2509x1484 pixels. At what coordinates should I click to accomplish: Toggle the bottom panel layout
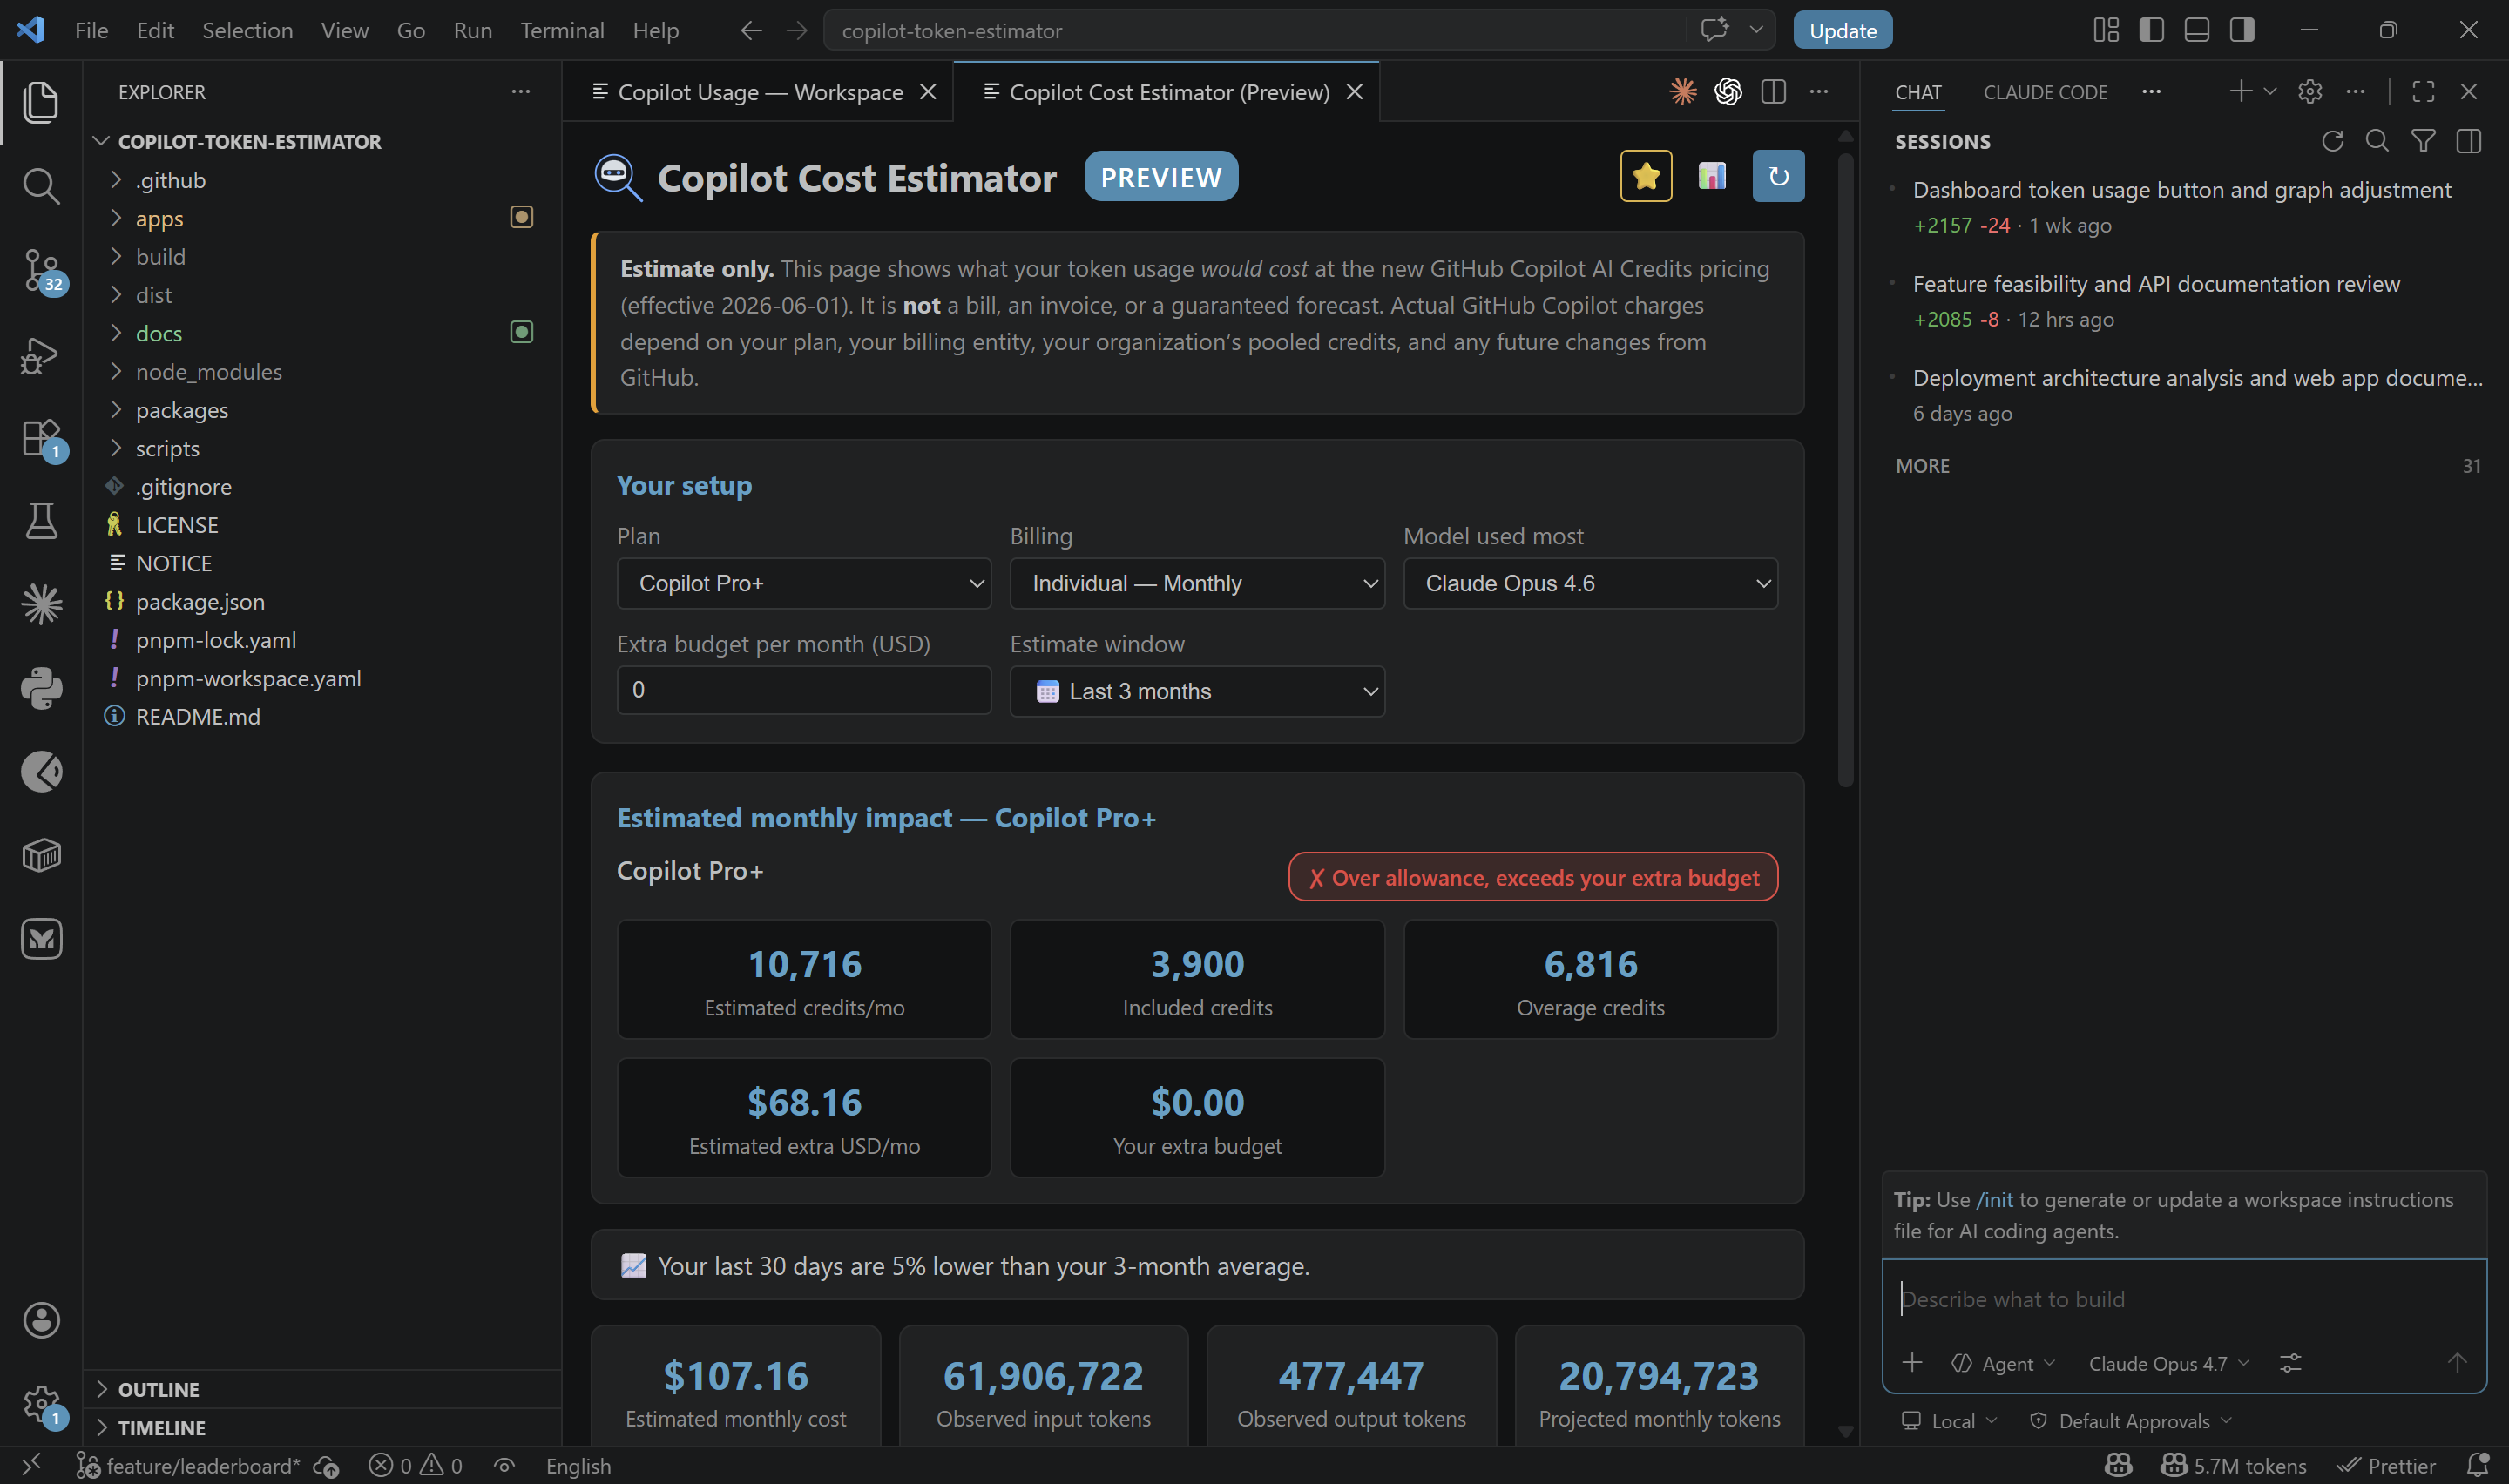point(2197,30)
